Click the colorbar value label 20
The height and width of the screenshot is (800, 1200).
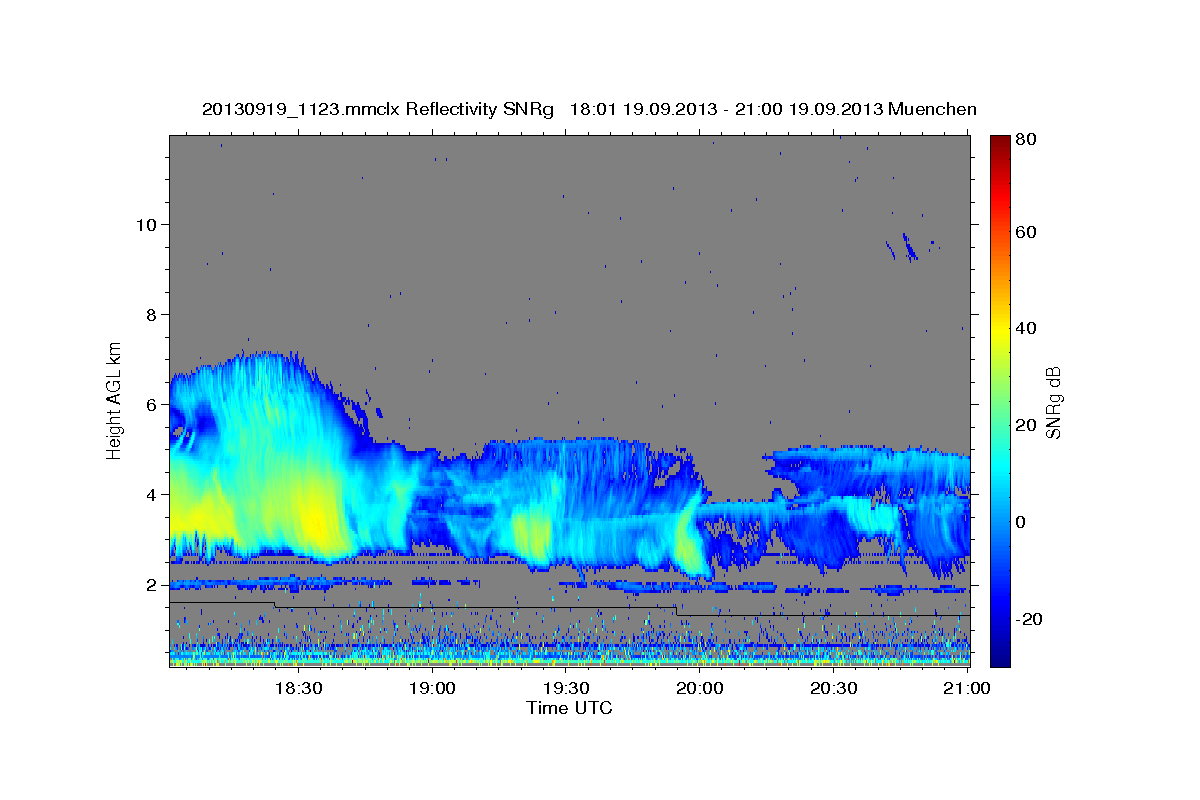tap(1028, 425)
